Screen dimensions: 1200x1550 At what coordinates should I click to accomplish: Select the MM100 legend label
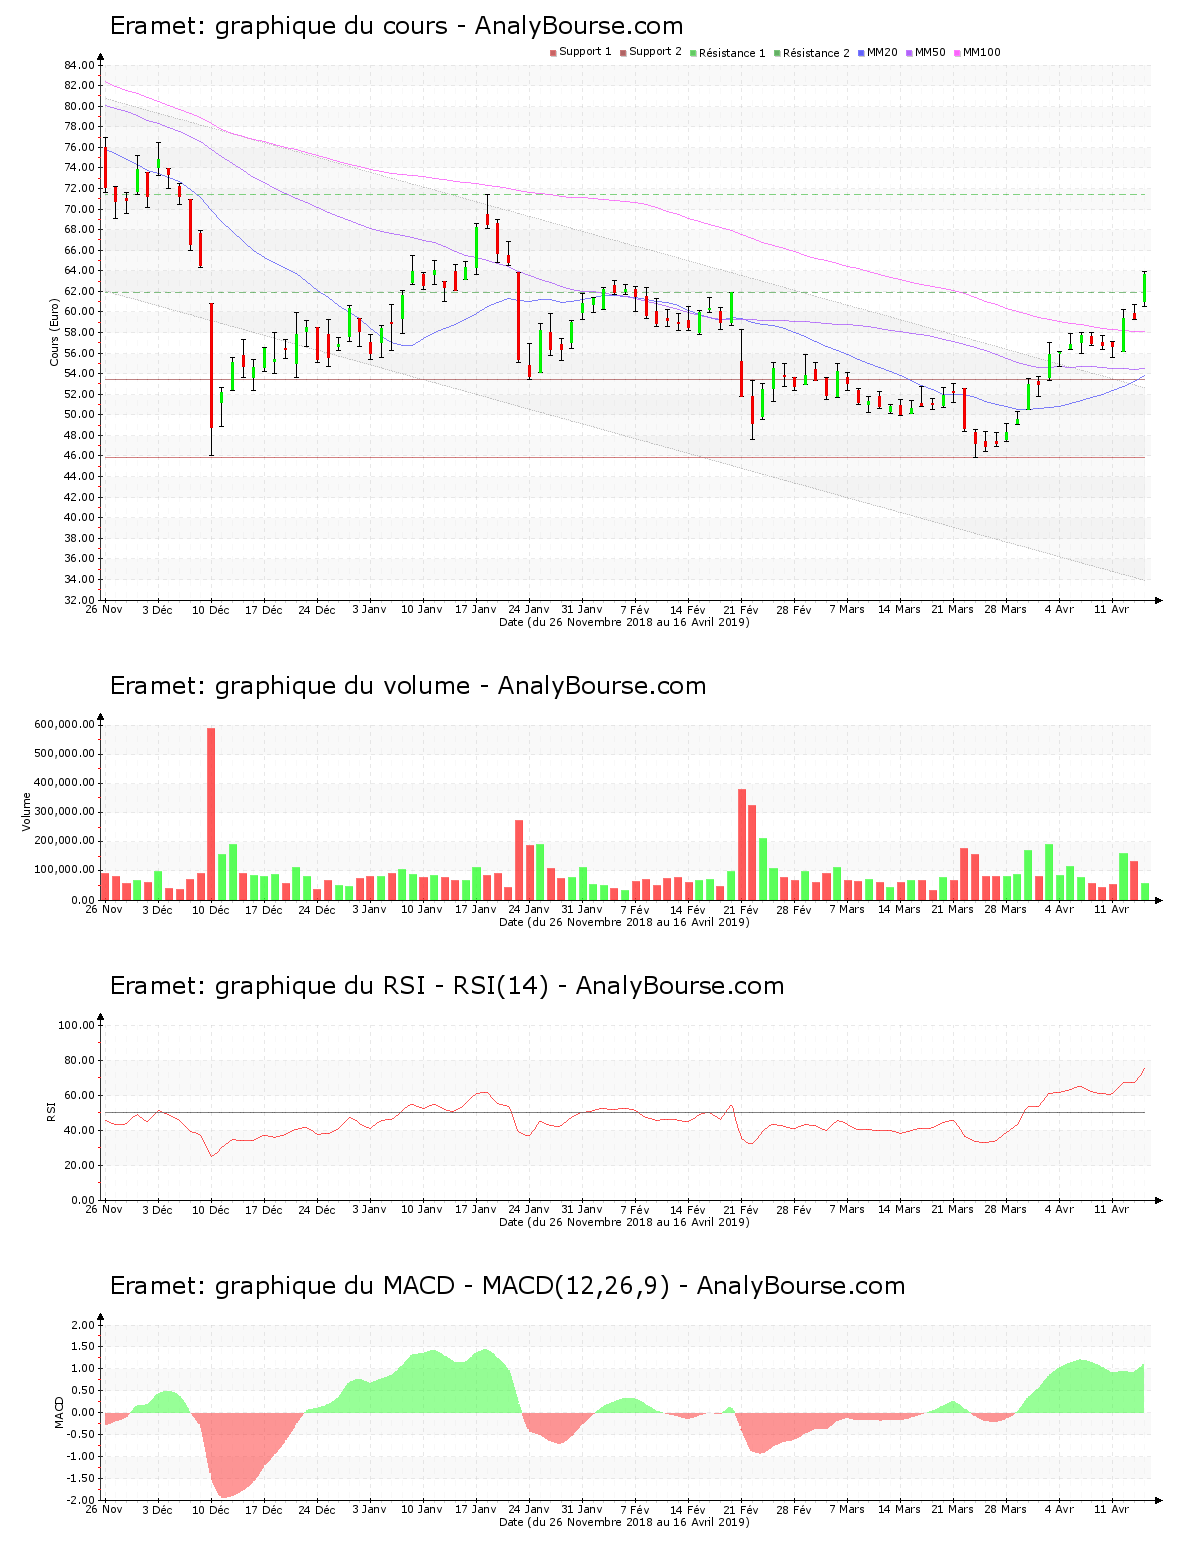982,52
